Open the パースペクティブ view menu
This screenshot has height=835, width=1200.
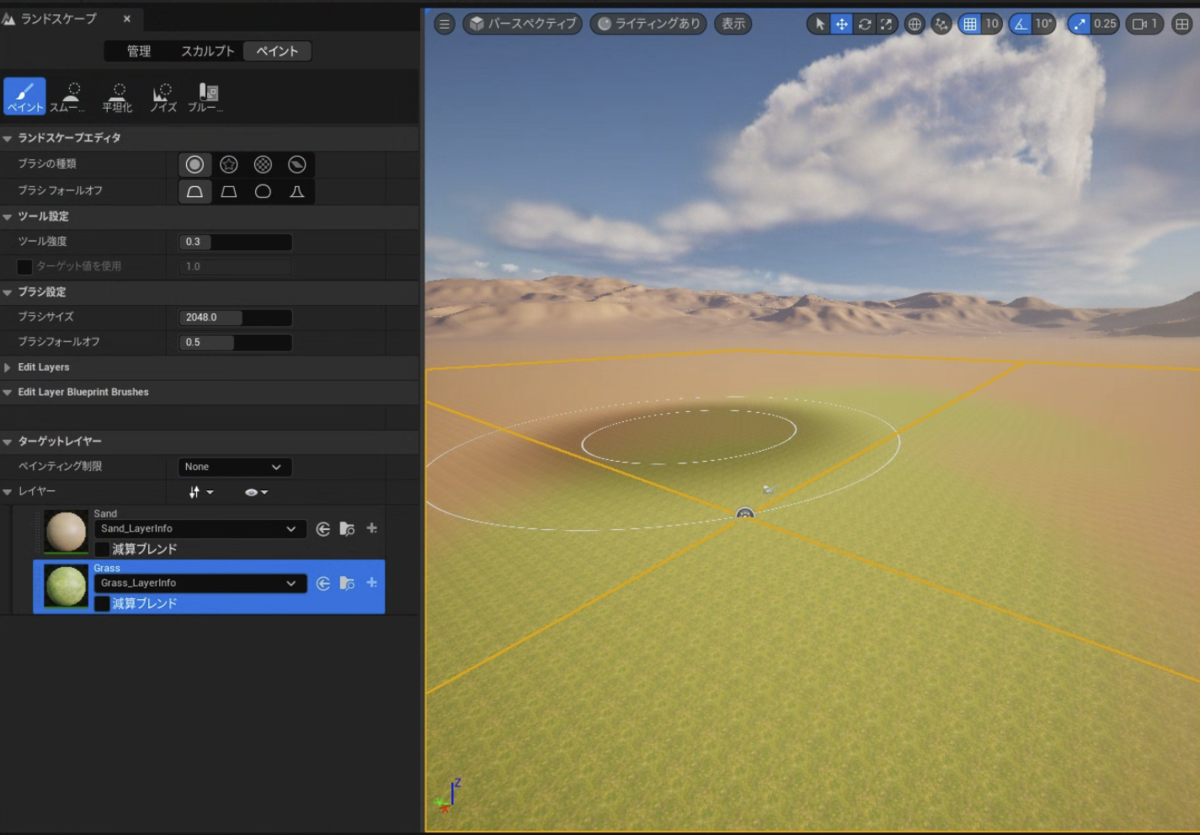(523, 24)
